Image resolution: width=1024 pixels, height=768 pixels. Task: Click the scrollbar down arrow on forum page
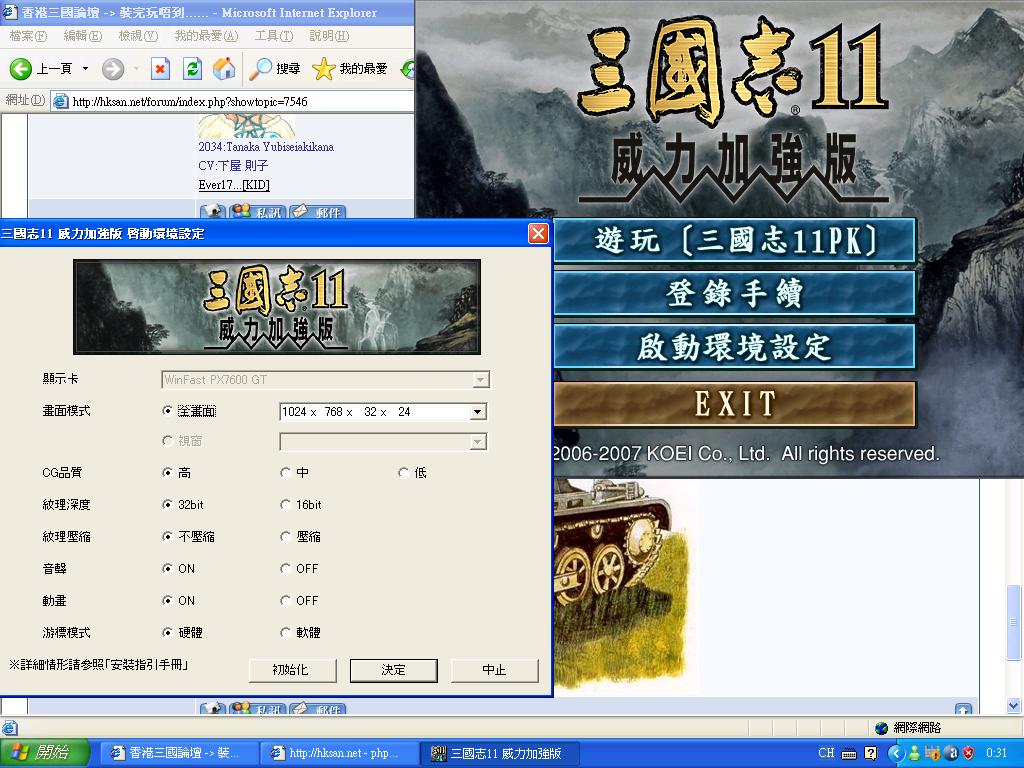1014,705
